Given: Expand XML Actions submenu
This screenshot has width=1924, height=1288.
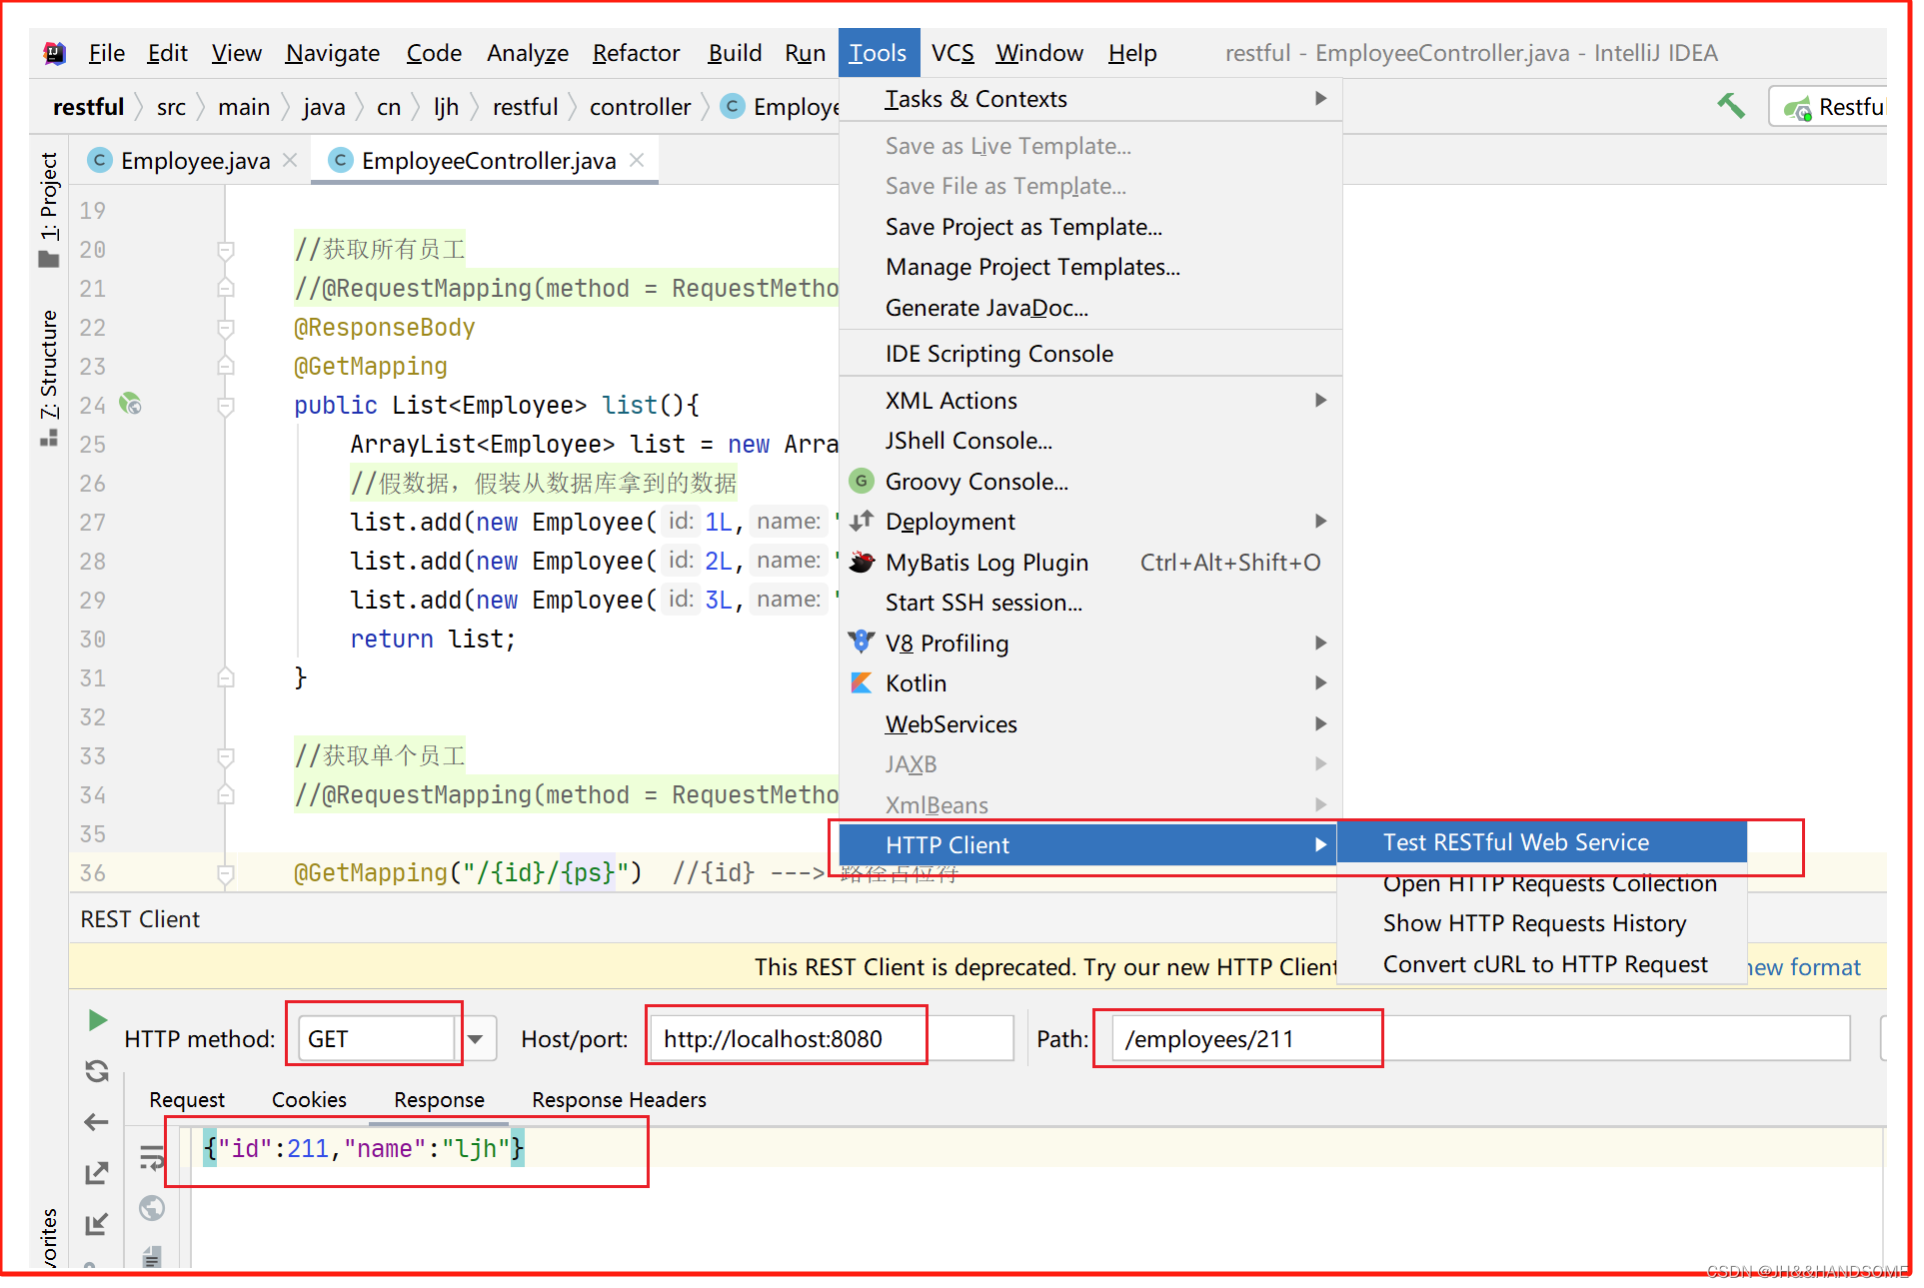Looking at the screenshot, I should point(1320,400).
